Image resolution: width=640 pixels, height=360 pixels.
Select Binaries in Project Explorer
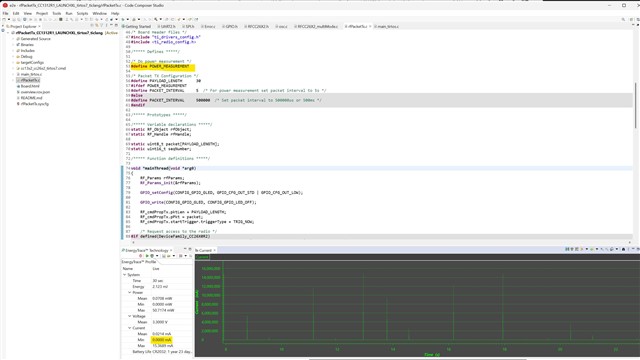pyautogui.click(x=27, y=44)
